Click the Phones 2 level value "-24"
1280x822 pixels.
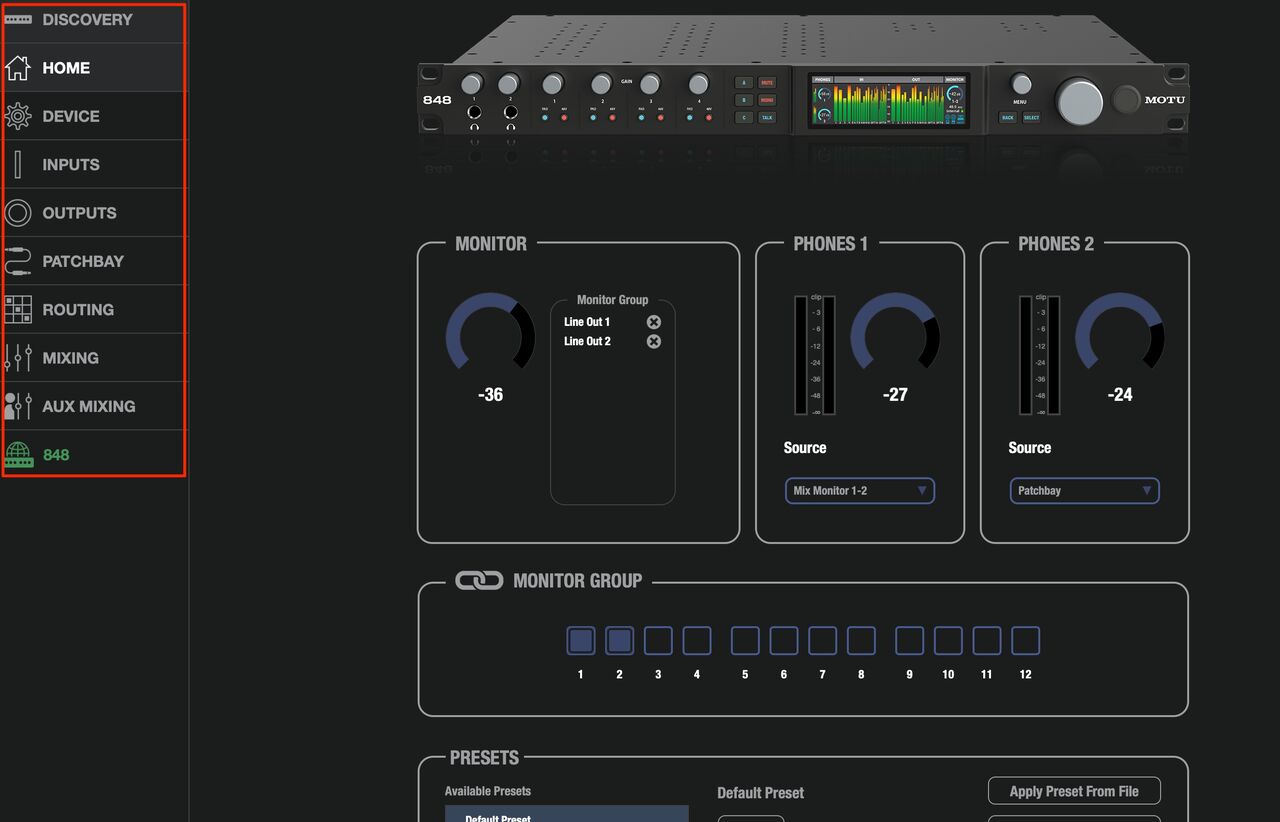coord(1120,395)
